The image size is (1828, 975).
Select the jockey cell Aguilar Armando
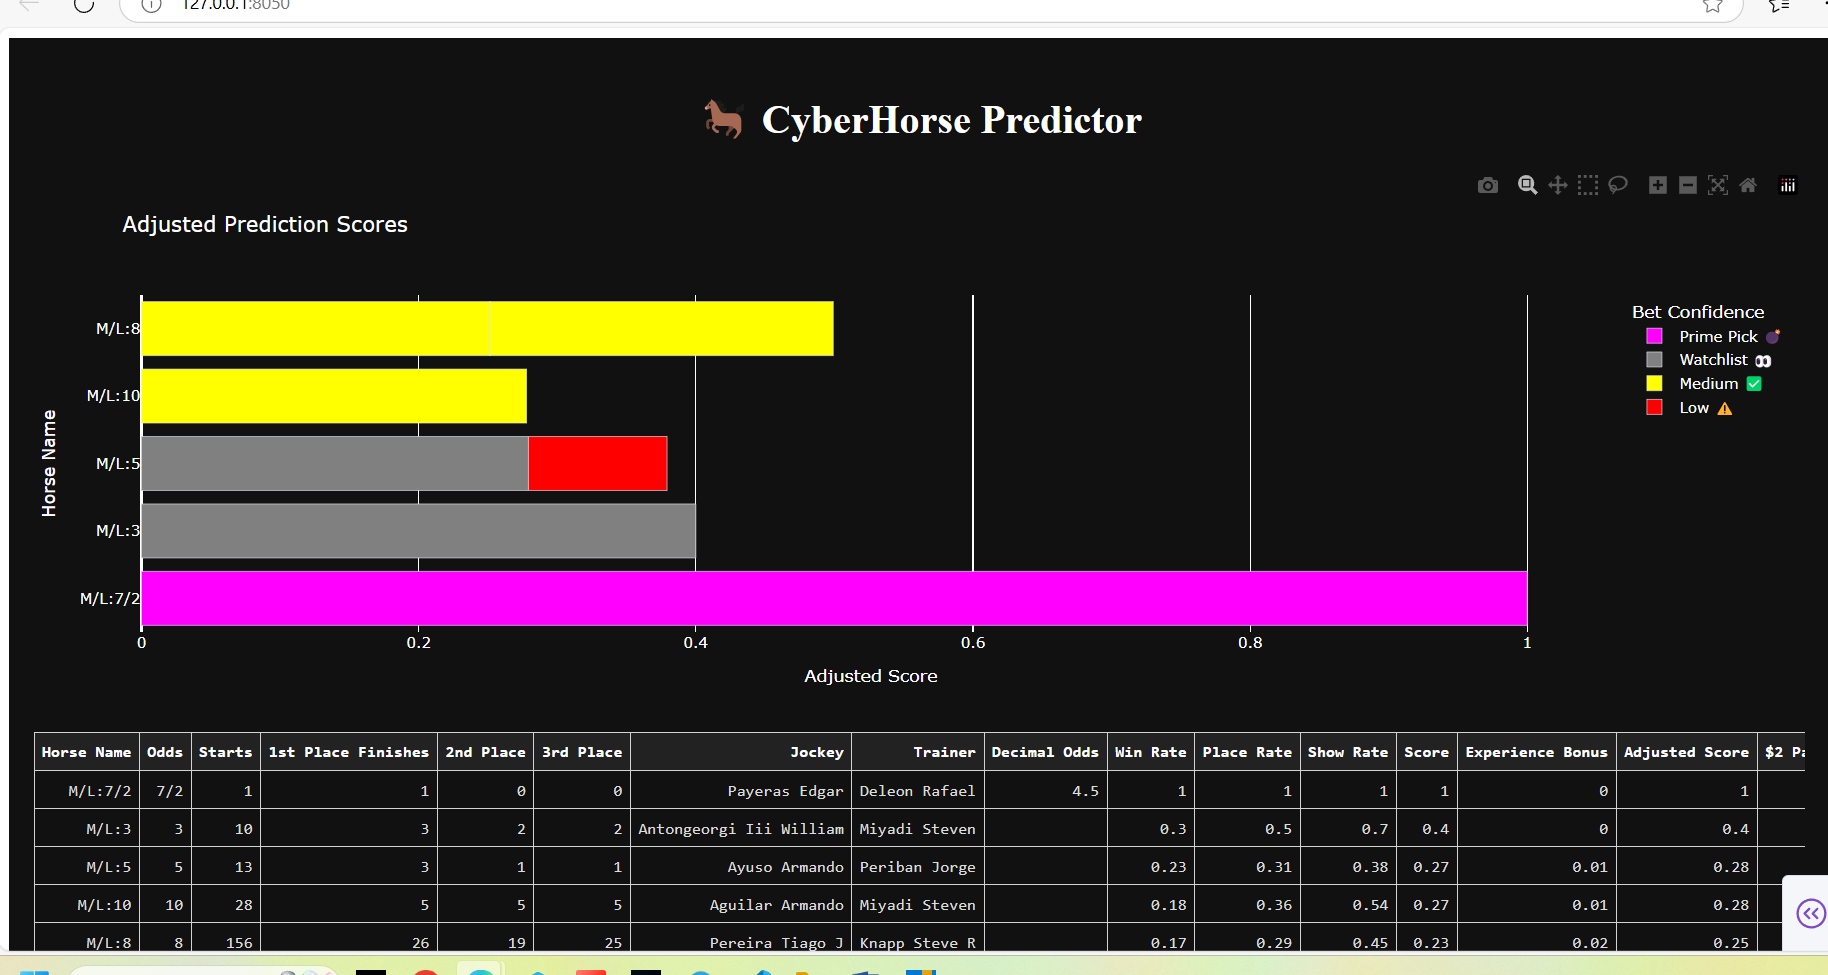click(x=741, y=905)
